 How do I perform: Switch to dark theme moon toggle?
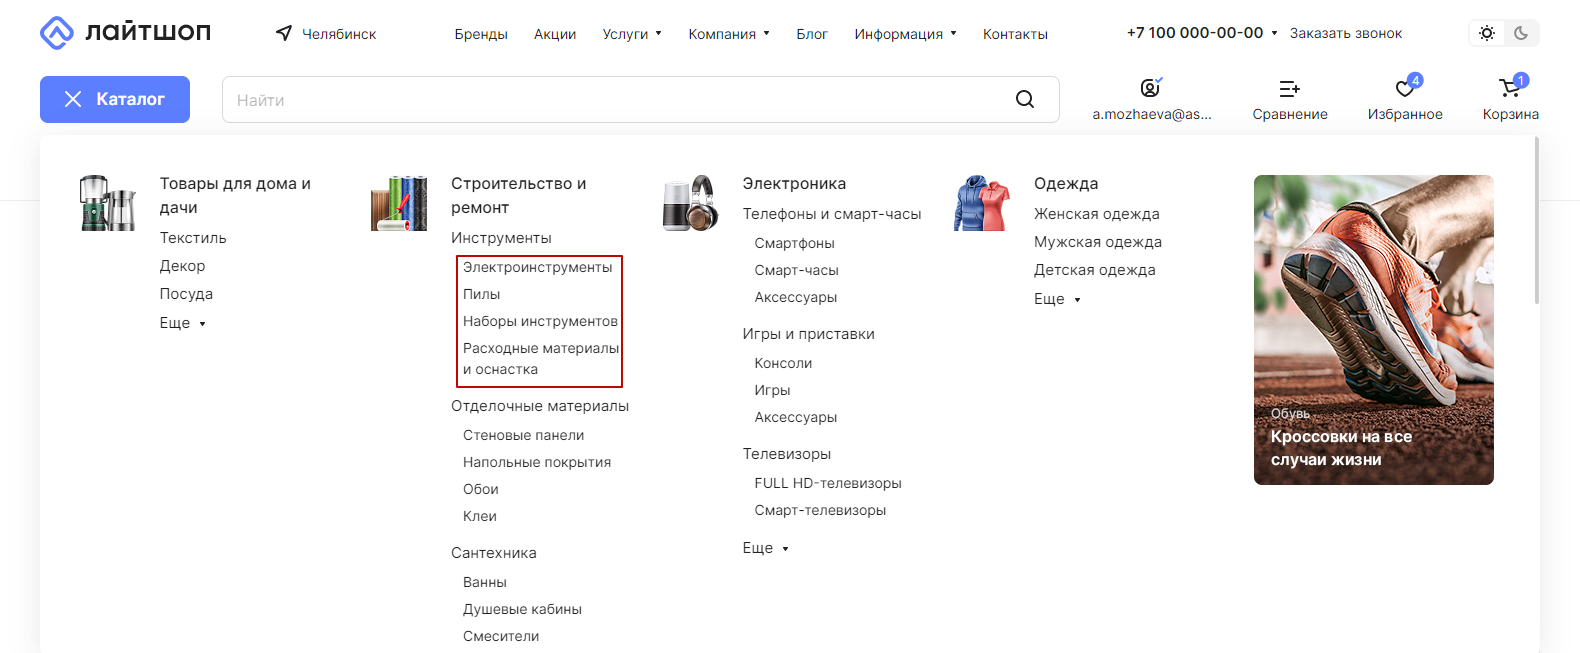(1521, 33)
